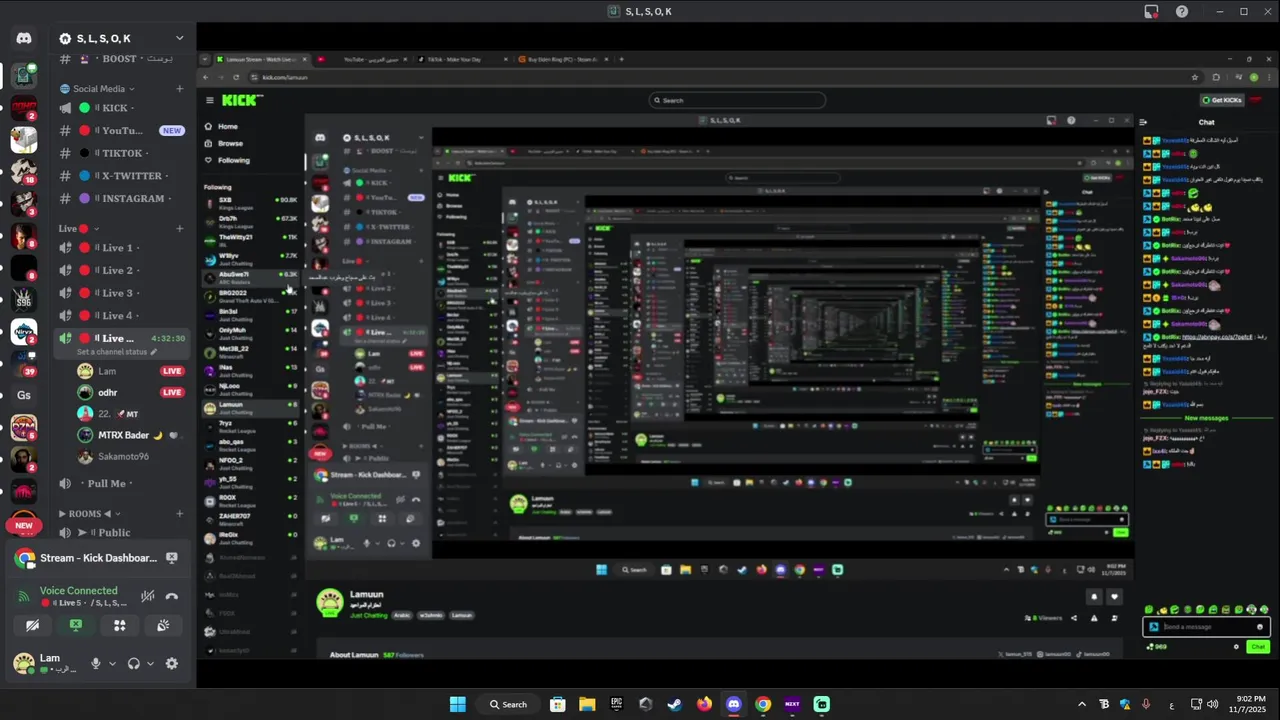The image size is (1280, 720).
Task: Open the KICK announcement channel
Action: (122, 108)
